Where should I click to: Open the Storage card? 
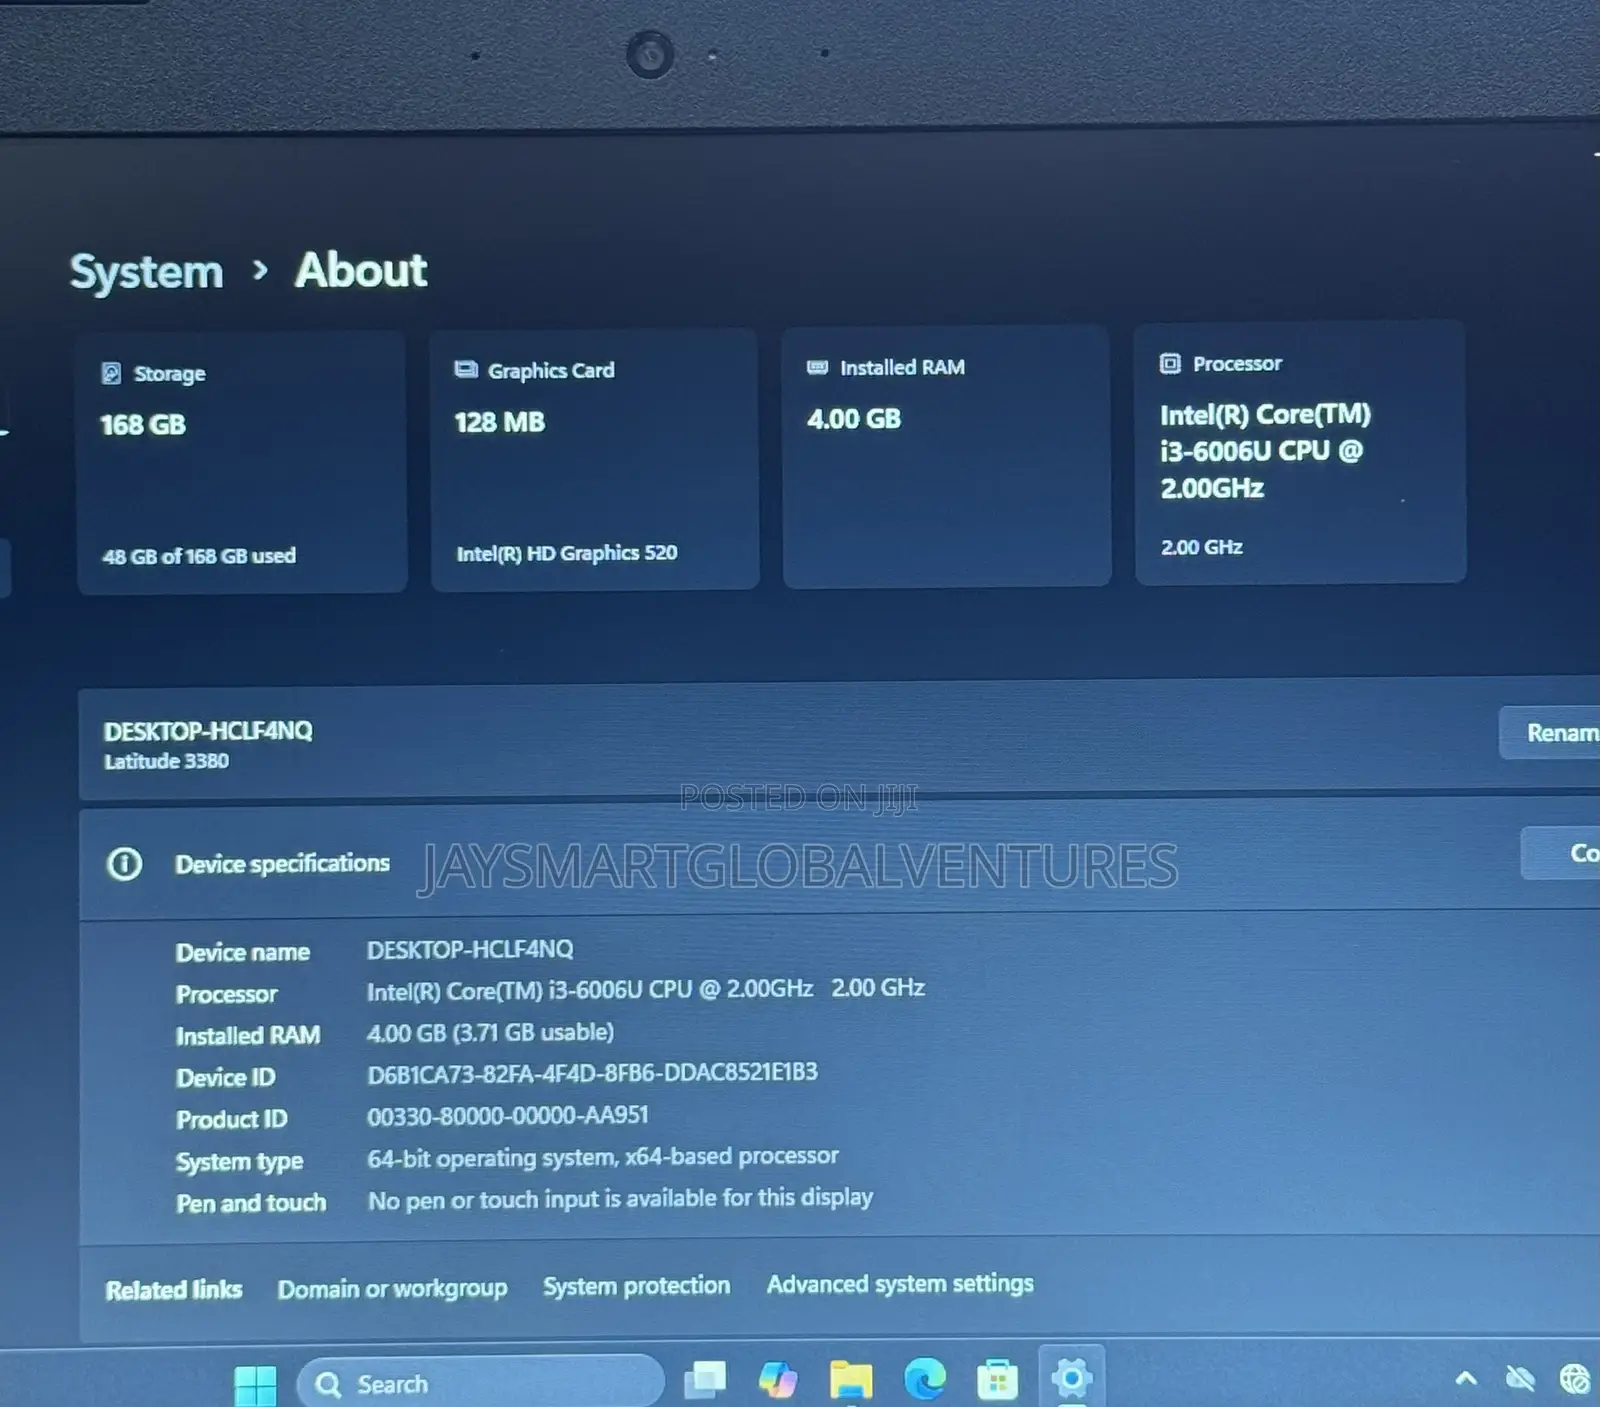tap(242, 464)
